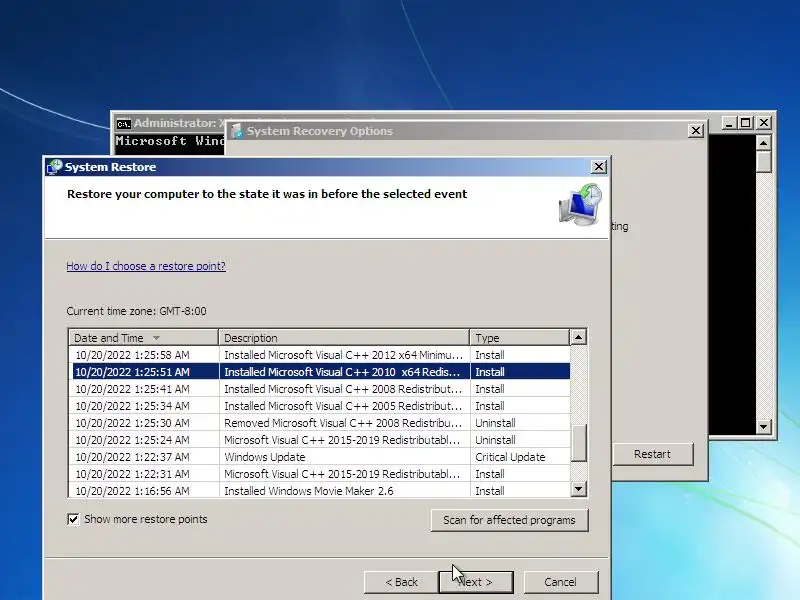
Task: Click the System Recovery Options title icon
Action: pos(237,131)
